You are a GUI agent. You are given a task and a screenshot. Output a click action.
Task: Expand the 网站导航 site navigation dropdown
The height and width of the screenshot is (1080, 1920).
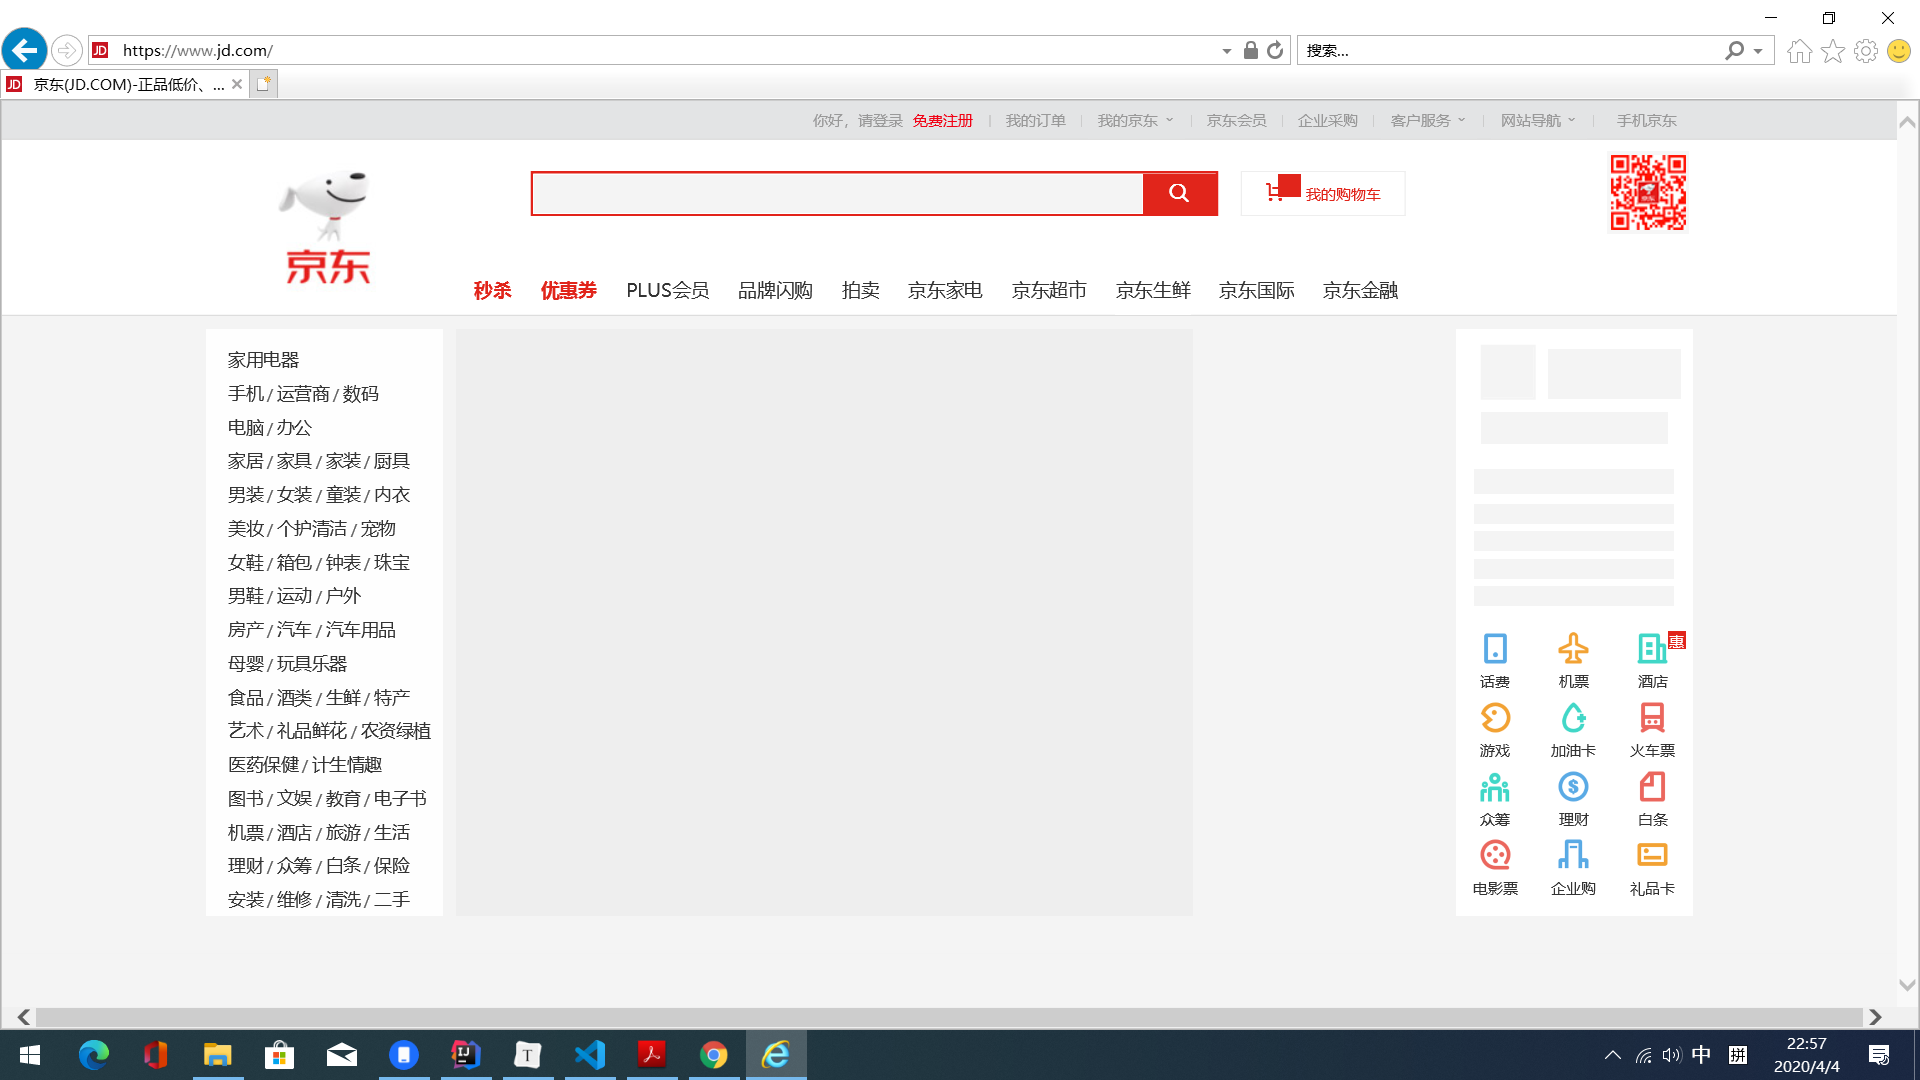tap(1537, 121)
